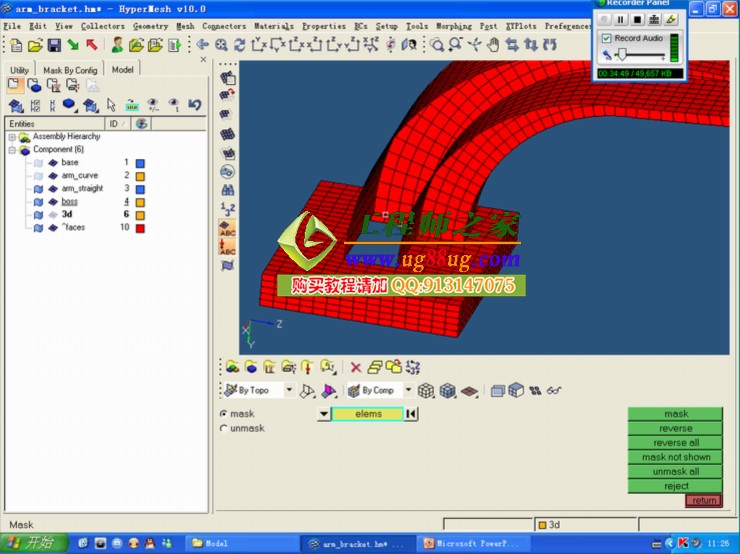This screenshot has height=554, width=740.
Task: Click the red color swatch of ^faces
Action: [140, 228]
